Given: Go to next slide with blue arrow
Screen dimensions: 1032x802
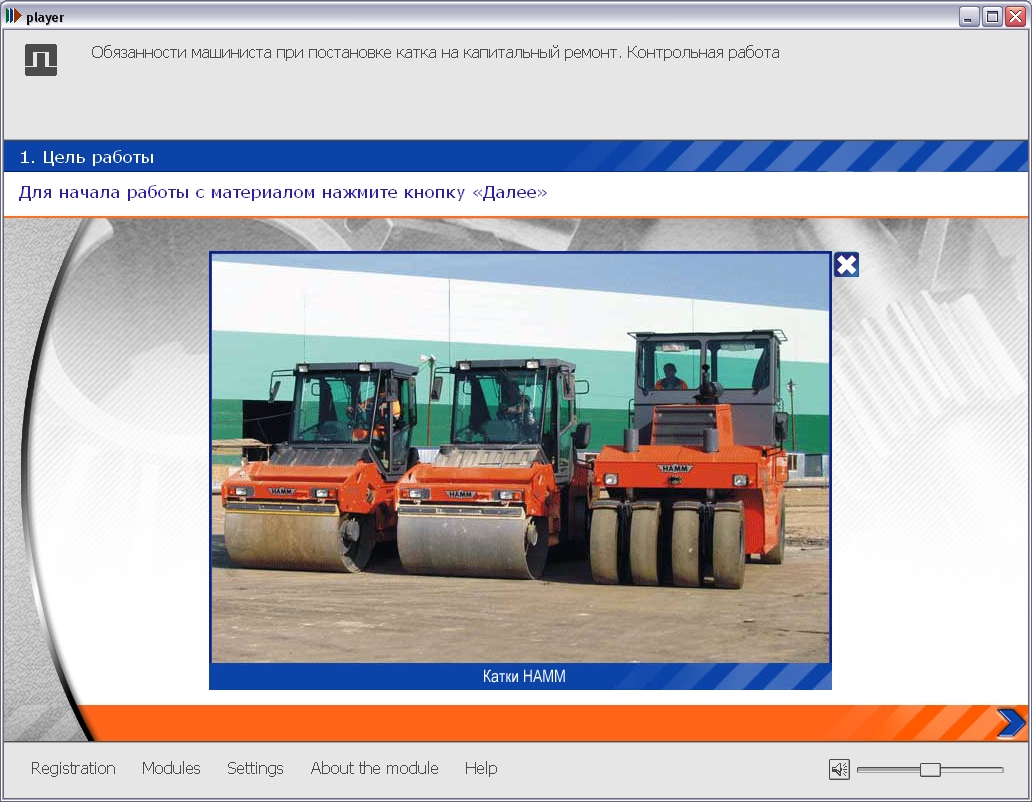Looking at the screenshot, I should pos(1011,723).
